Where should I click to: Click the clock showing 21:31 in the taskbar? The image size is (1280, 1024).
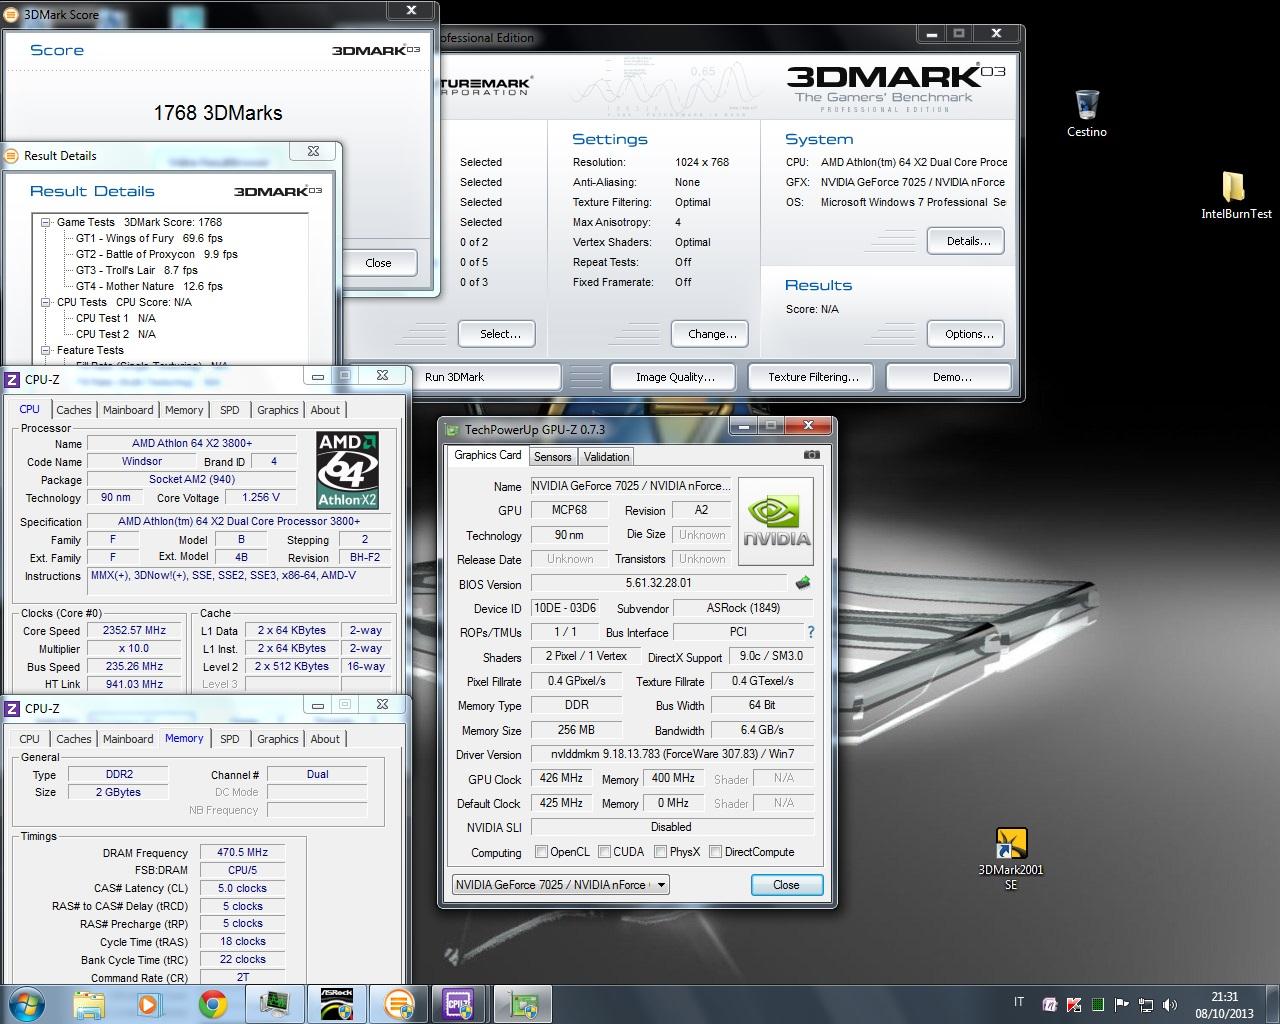coord(1224,1004)
